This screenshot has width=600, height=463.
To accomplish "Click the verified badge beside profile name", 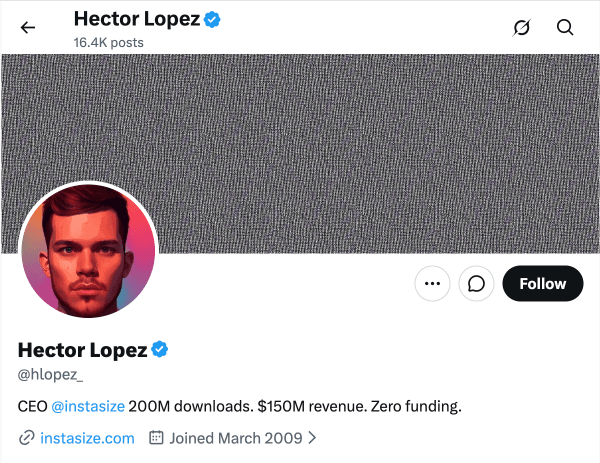I will 160,349.
